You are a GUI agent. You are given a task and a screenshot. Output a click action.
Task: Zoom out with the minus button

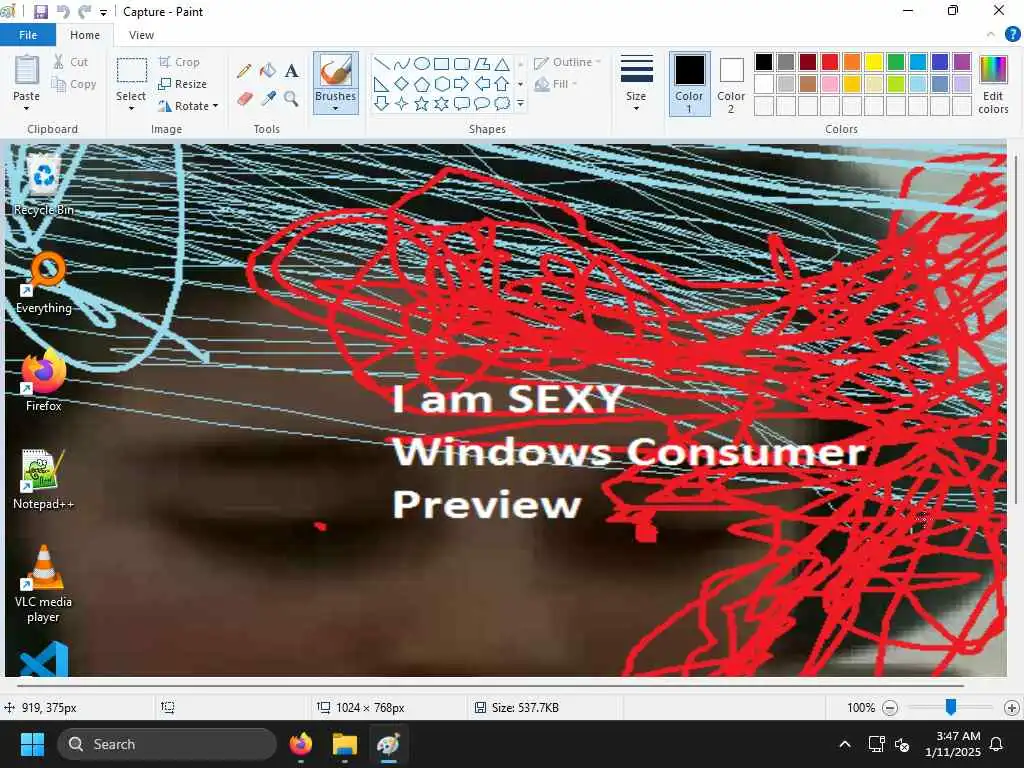click(889, 707)
